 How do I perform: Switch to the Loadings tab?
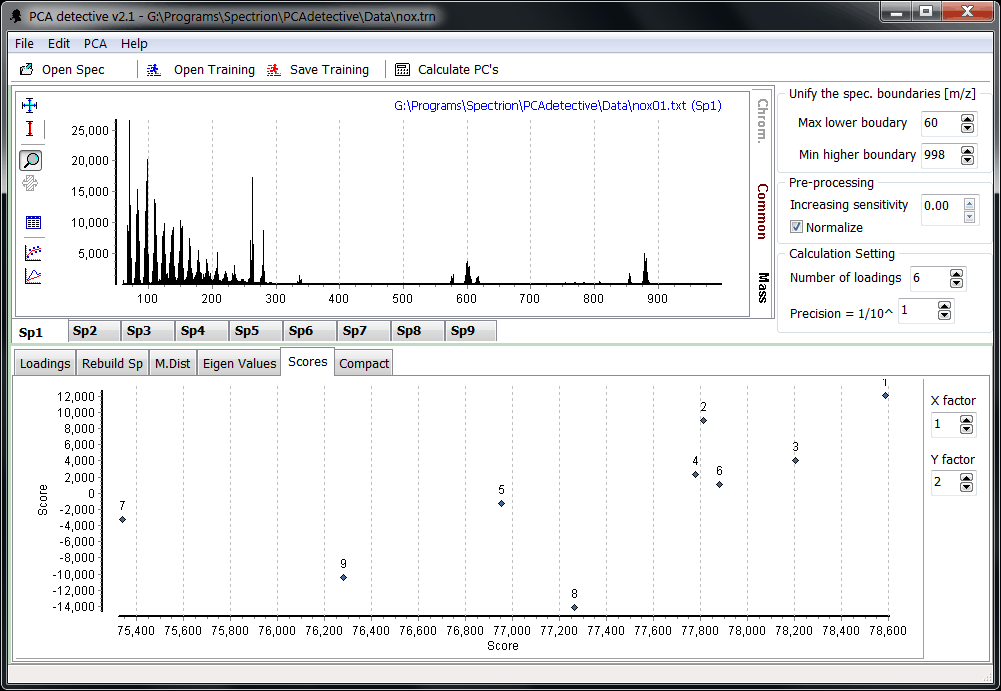[x=45, y=363]
